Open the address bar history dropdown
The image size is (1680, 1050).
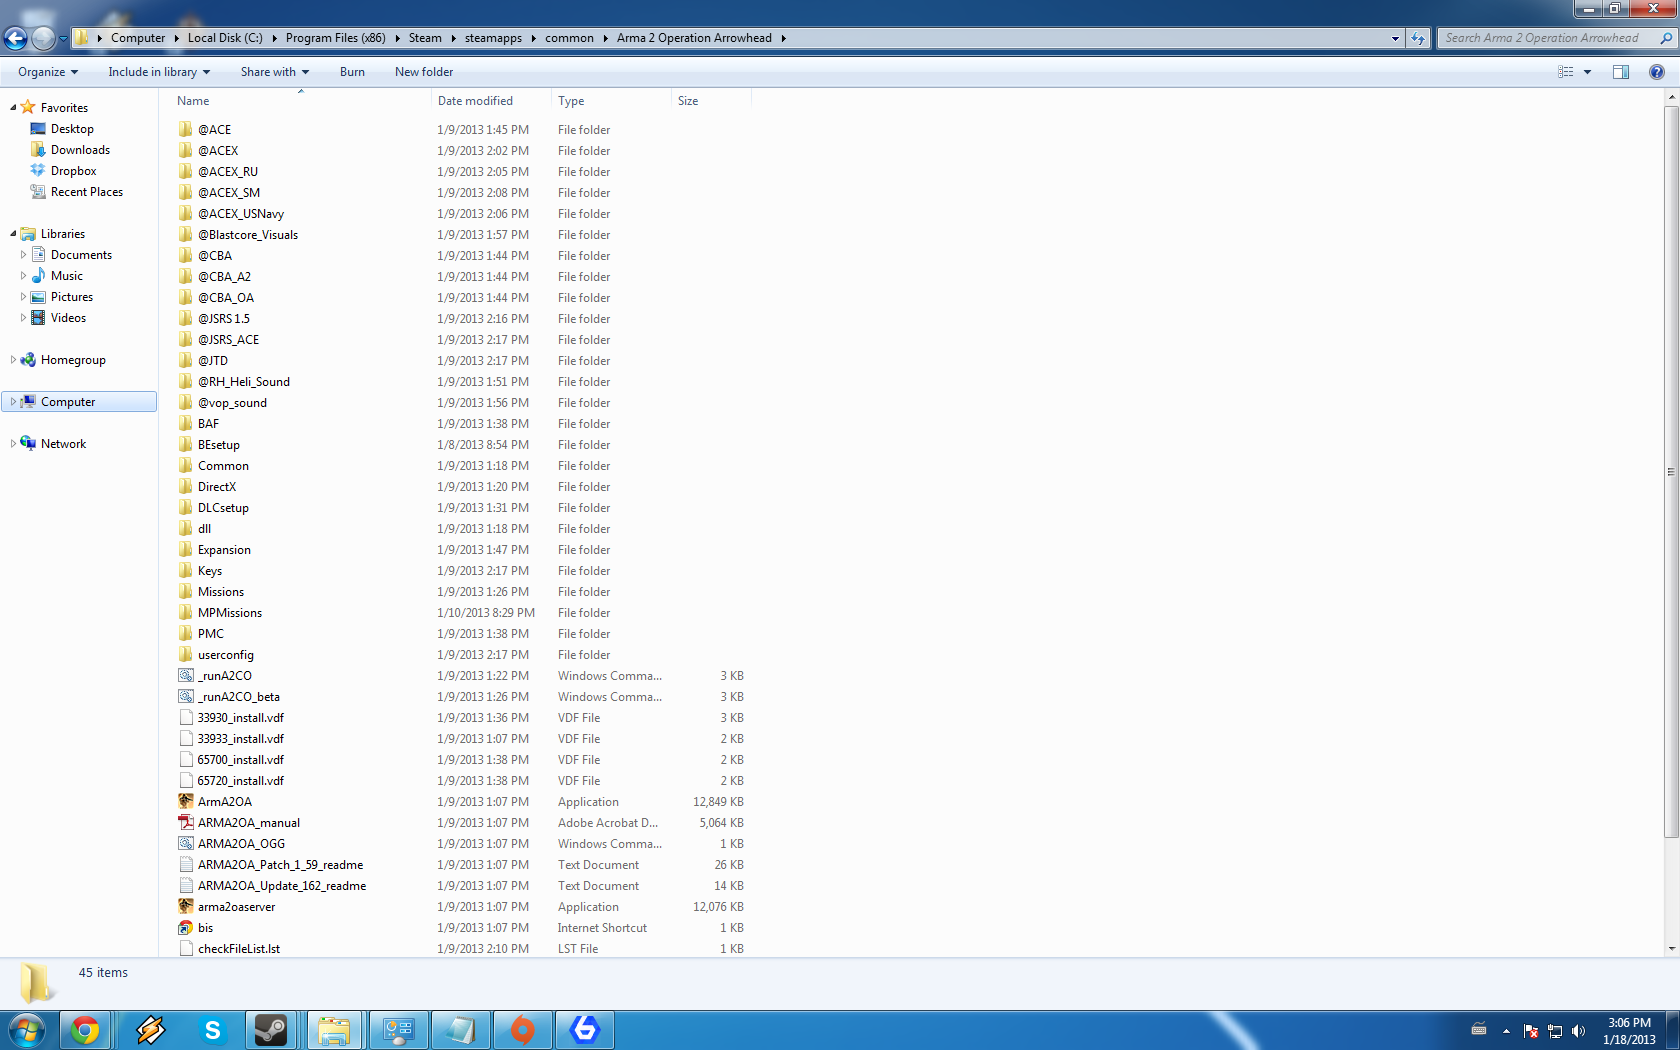(x=1395, y=38)
